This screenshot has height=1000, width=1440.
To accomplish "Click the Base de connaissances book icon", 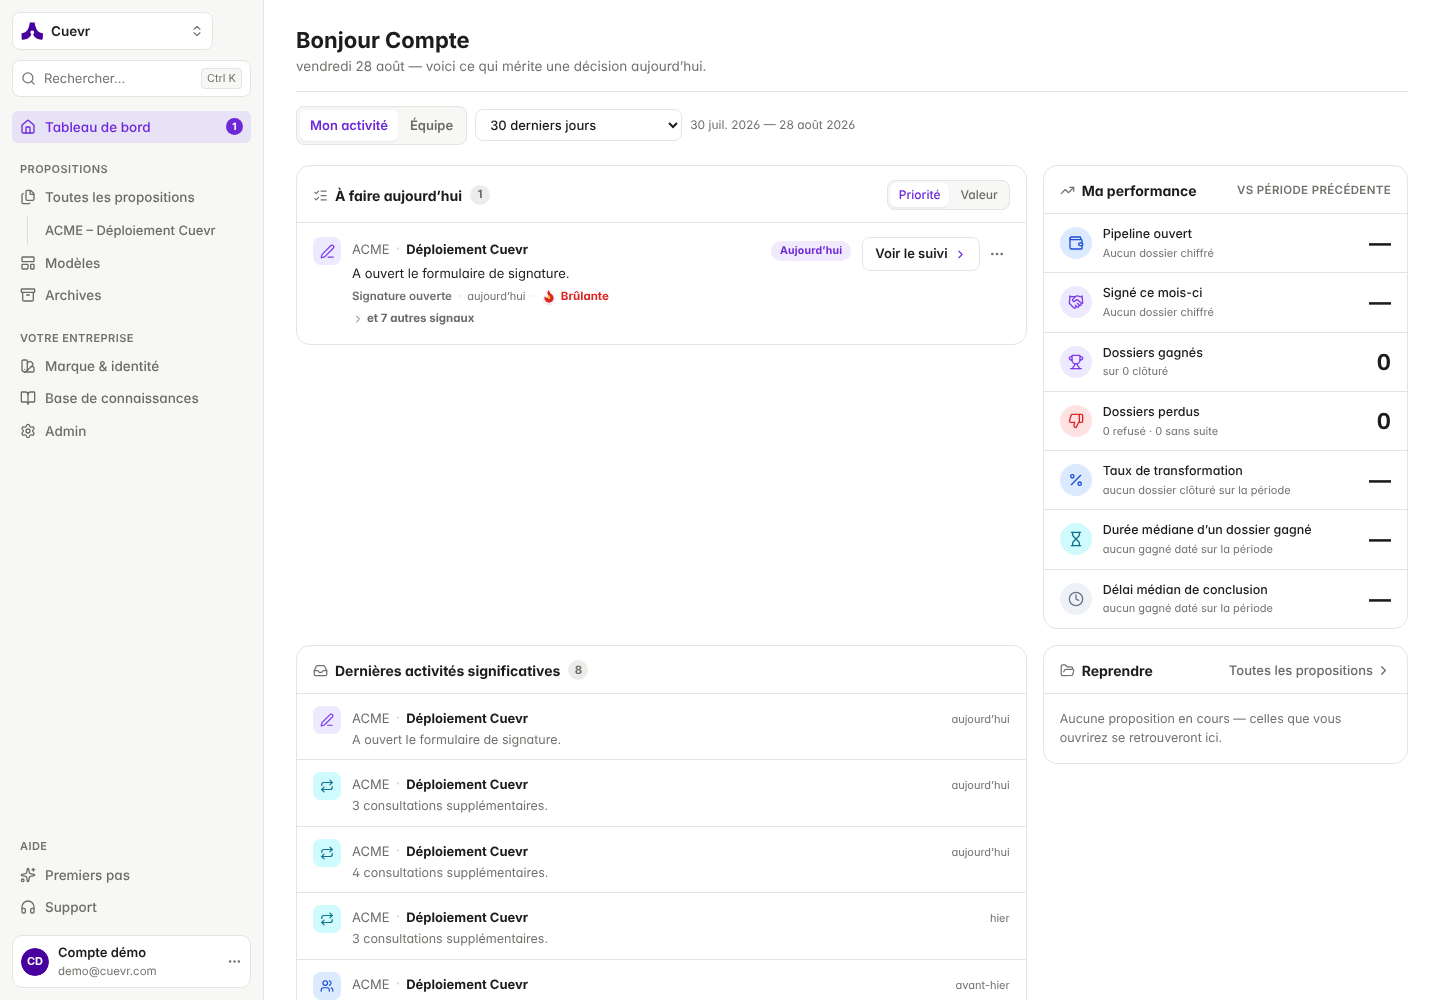I will click(x=28, y=398).
